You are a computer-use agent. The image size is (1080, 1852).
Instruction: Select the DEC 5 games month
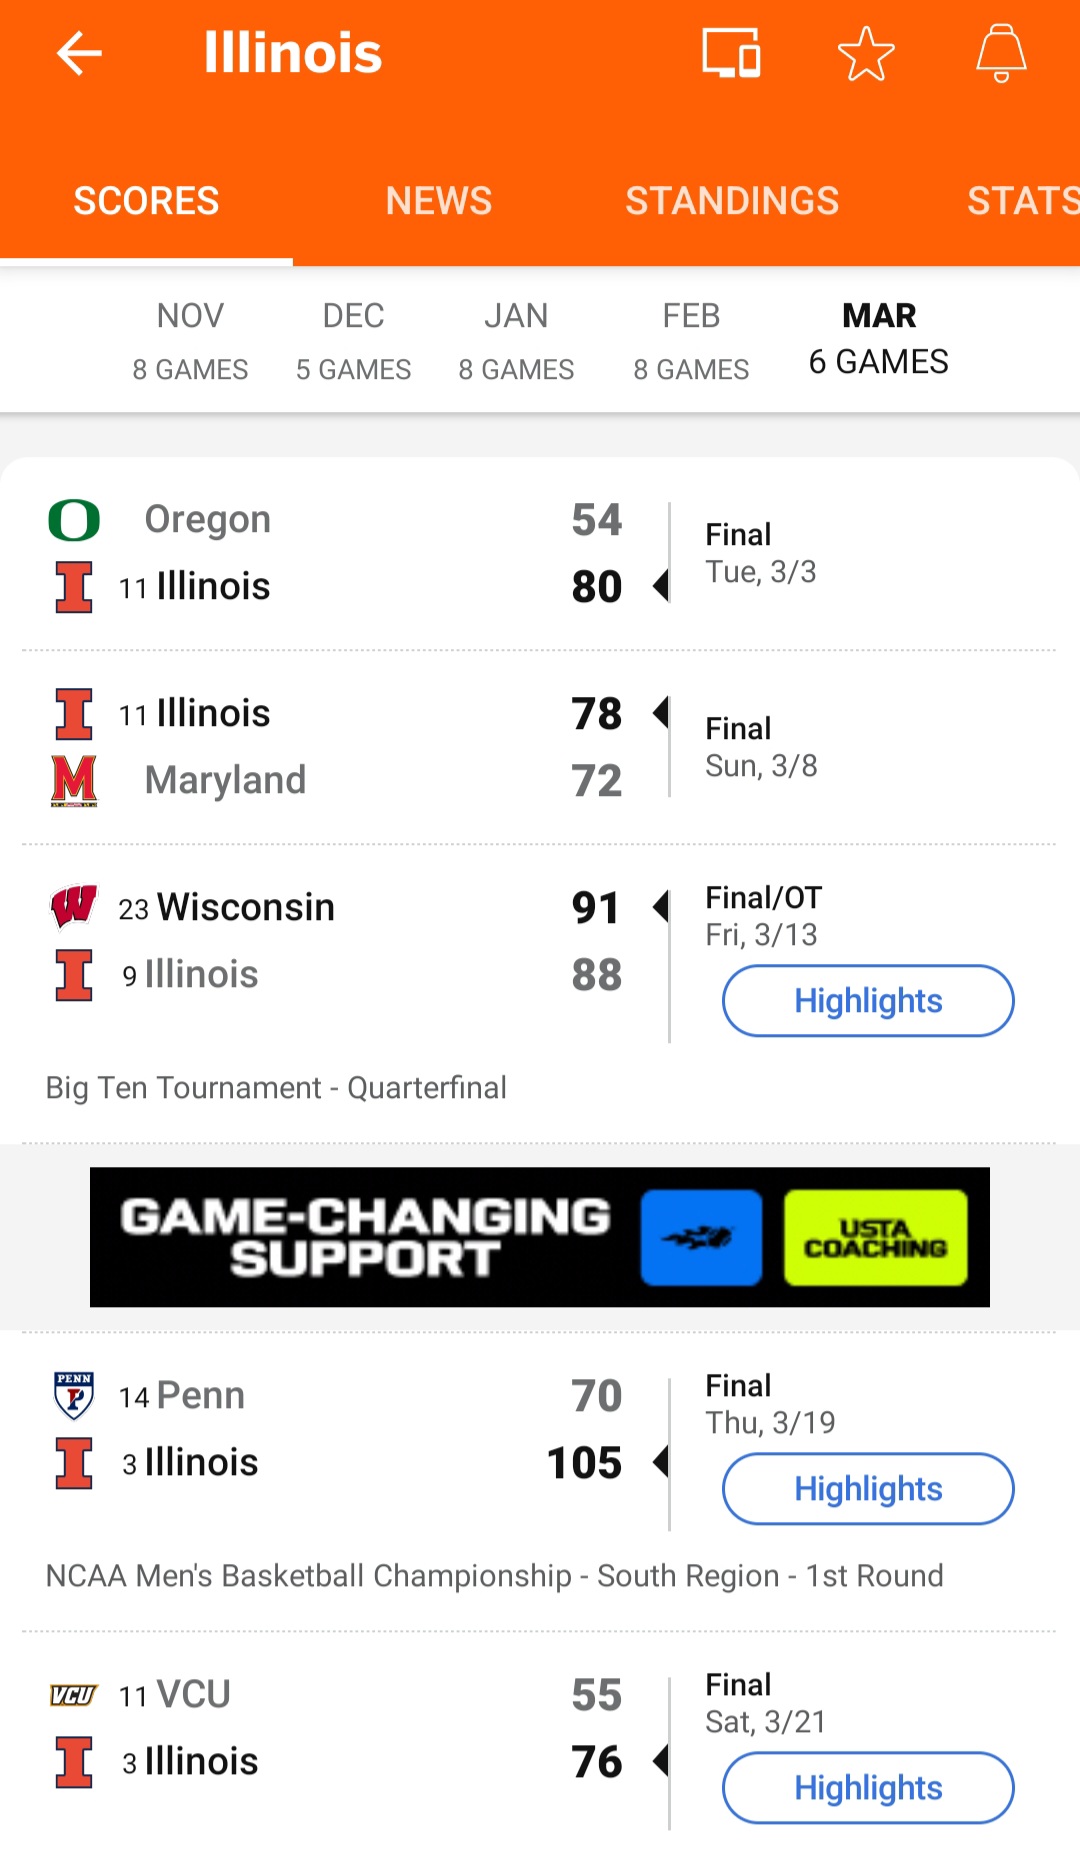coord(353,341)
